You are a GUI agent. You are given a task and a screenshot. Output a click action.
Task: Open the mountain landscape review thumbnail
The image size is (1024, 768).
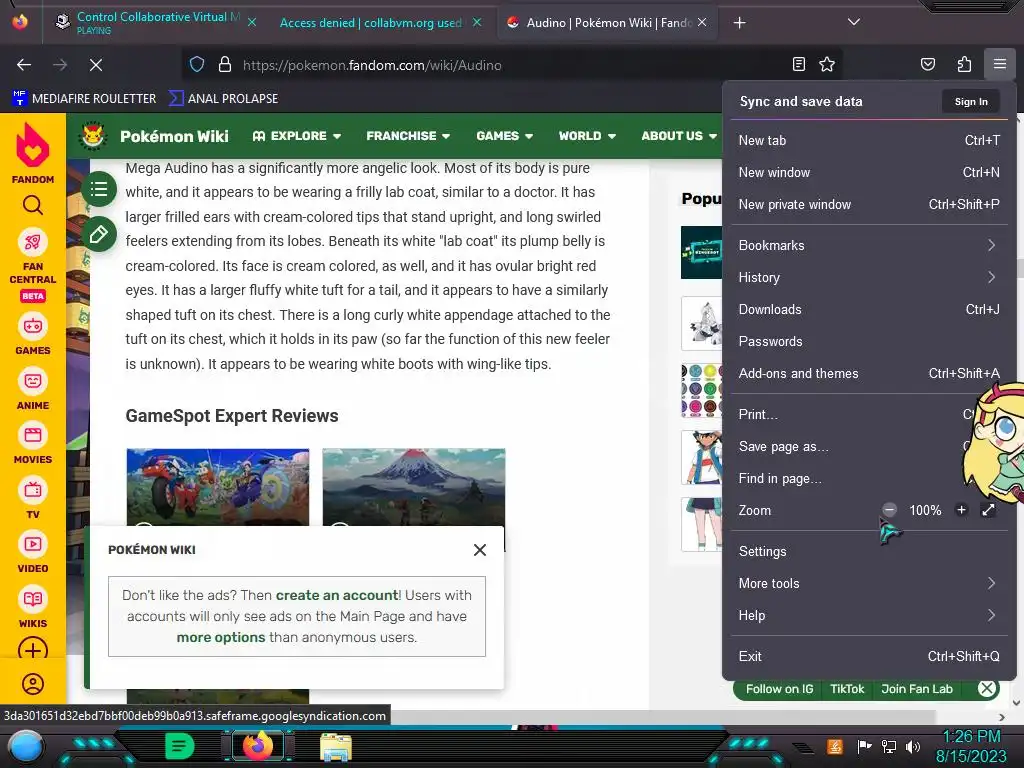pos(413,487)
